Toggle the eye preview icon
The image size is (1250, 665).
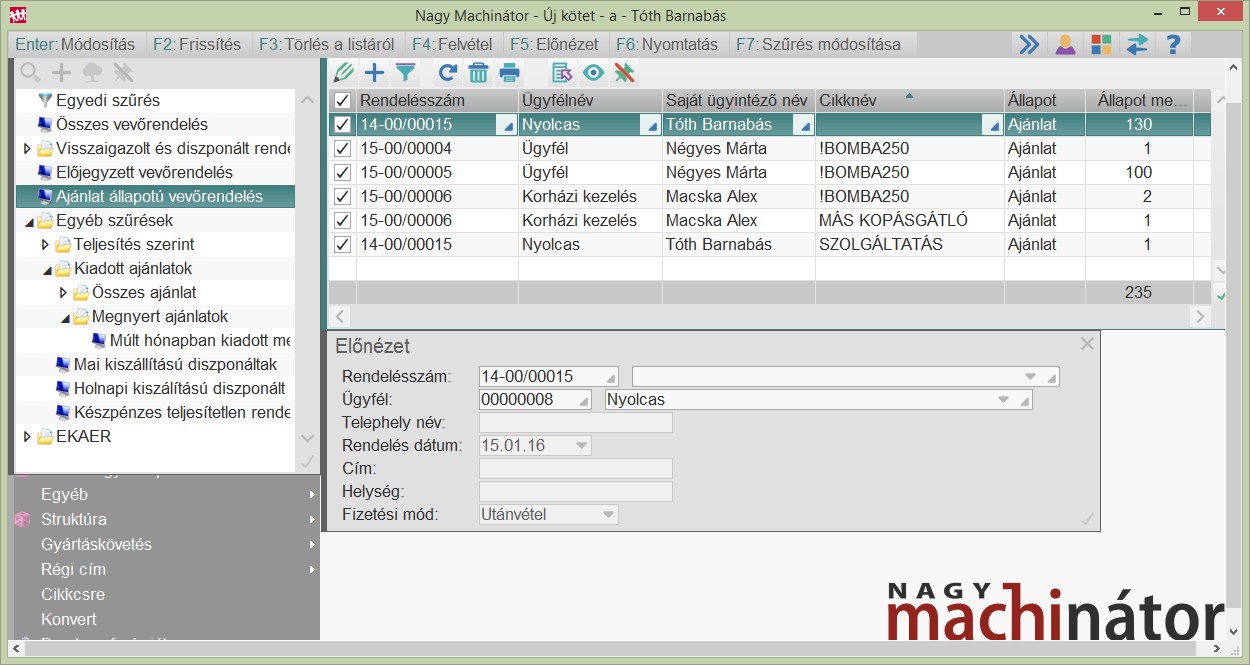(594, 72)
